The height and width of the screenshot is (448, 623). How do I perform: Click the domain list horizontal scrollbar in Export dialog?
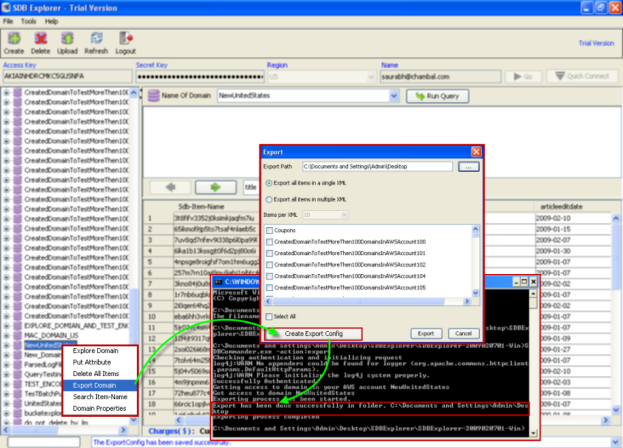click(367, 301)
